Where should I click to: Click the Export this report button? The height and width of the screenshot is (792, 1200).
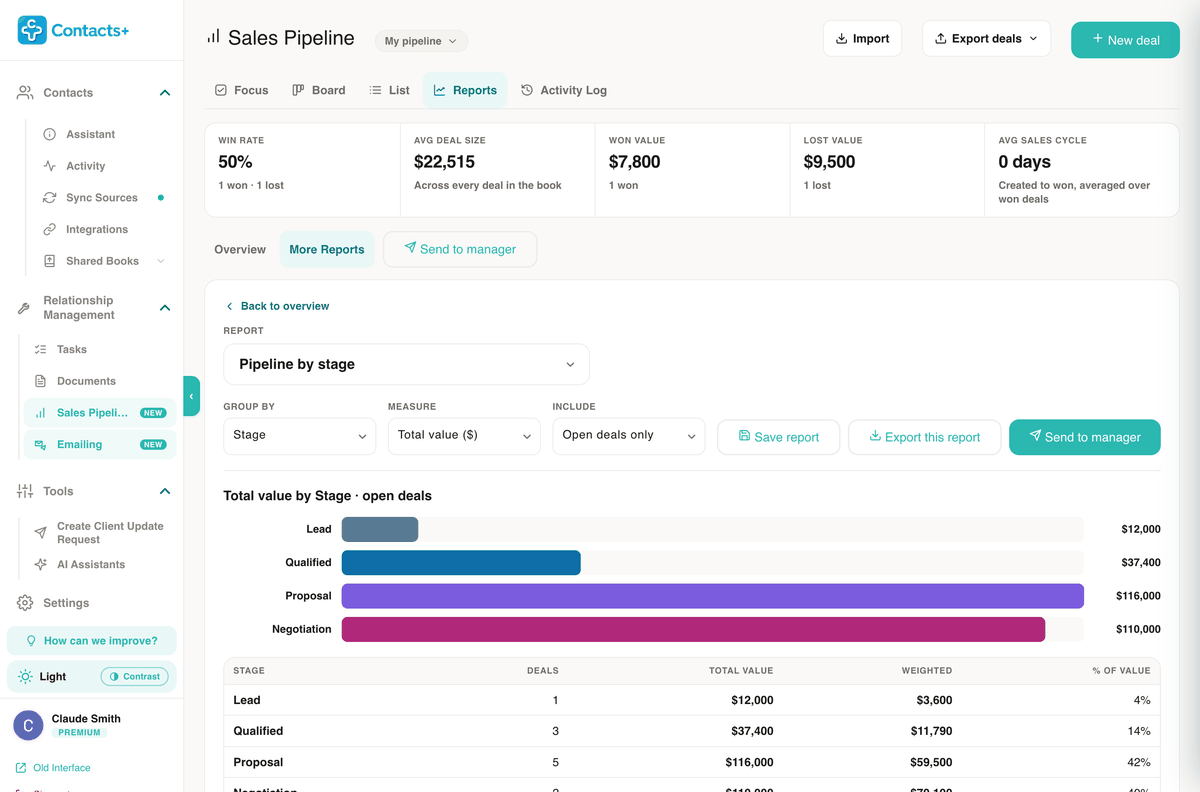click(924, 437)
